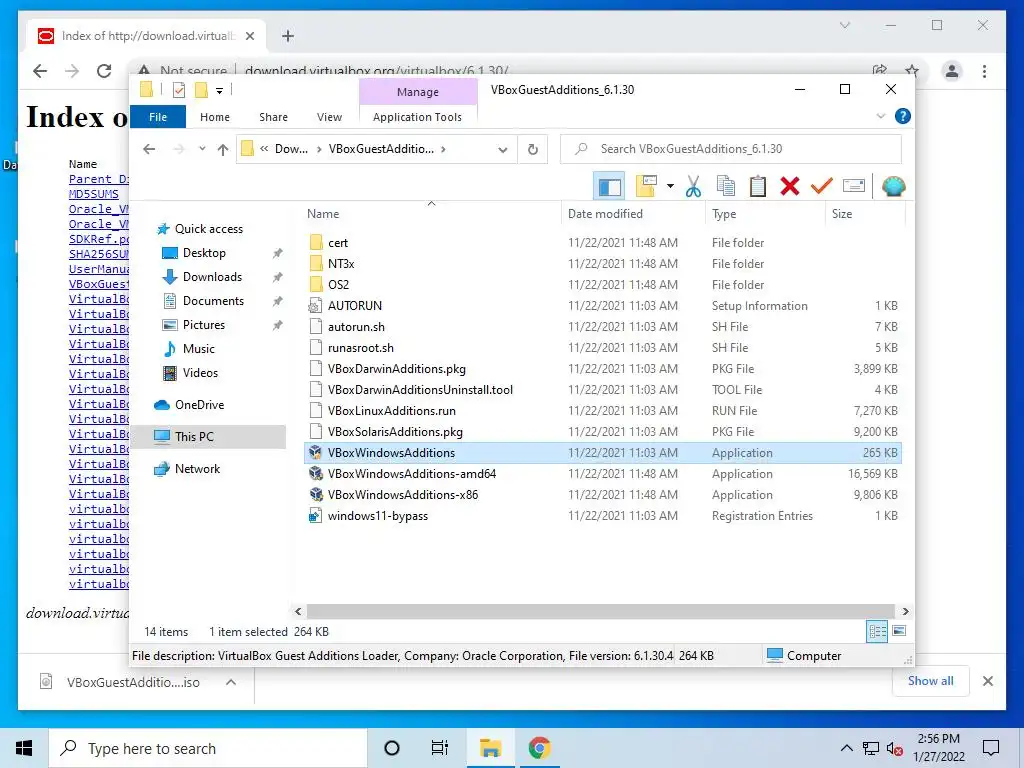Open VBoxGuestAdditions iso download options chevron
1024x768 pixels.
[231, 682]
